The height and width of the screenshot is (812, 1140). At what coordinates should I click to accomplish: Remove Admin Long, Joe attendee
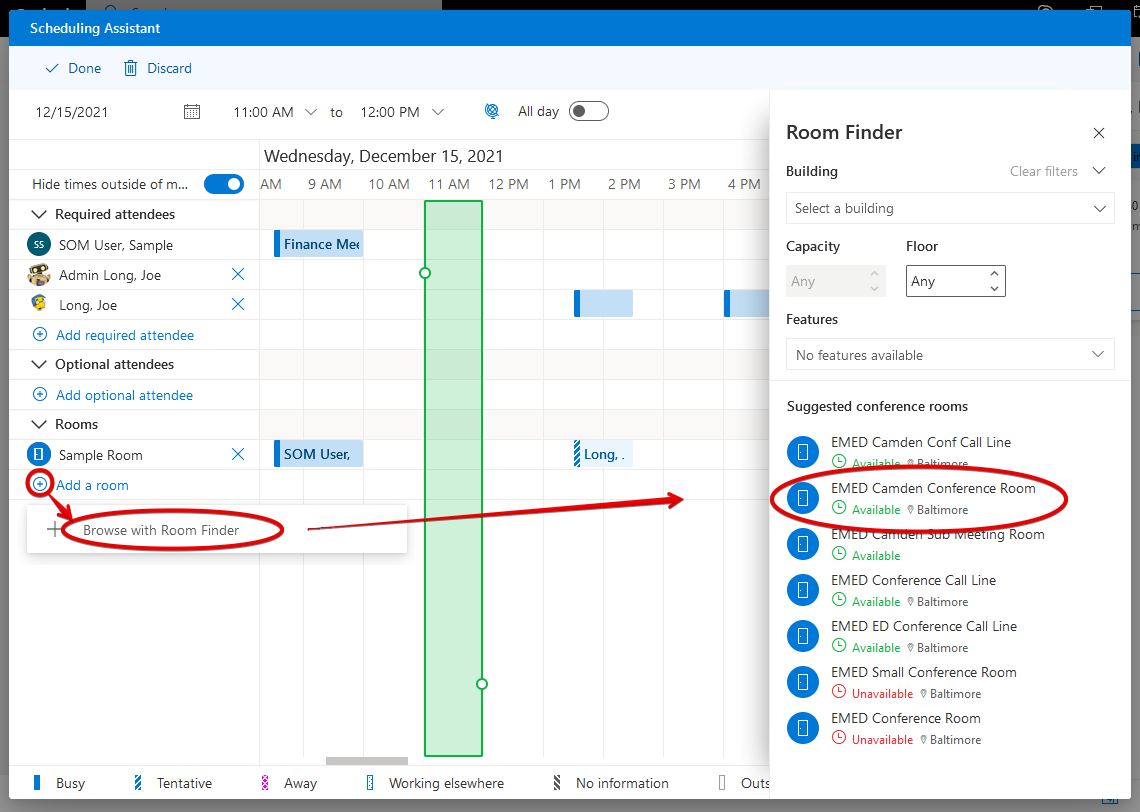238,275
